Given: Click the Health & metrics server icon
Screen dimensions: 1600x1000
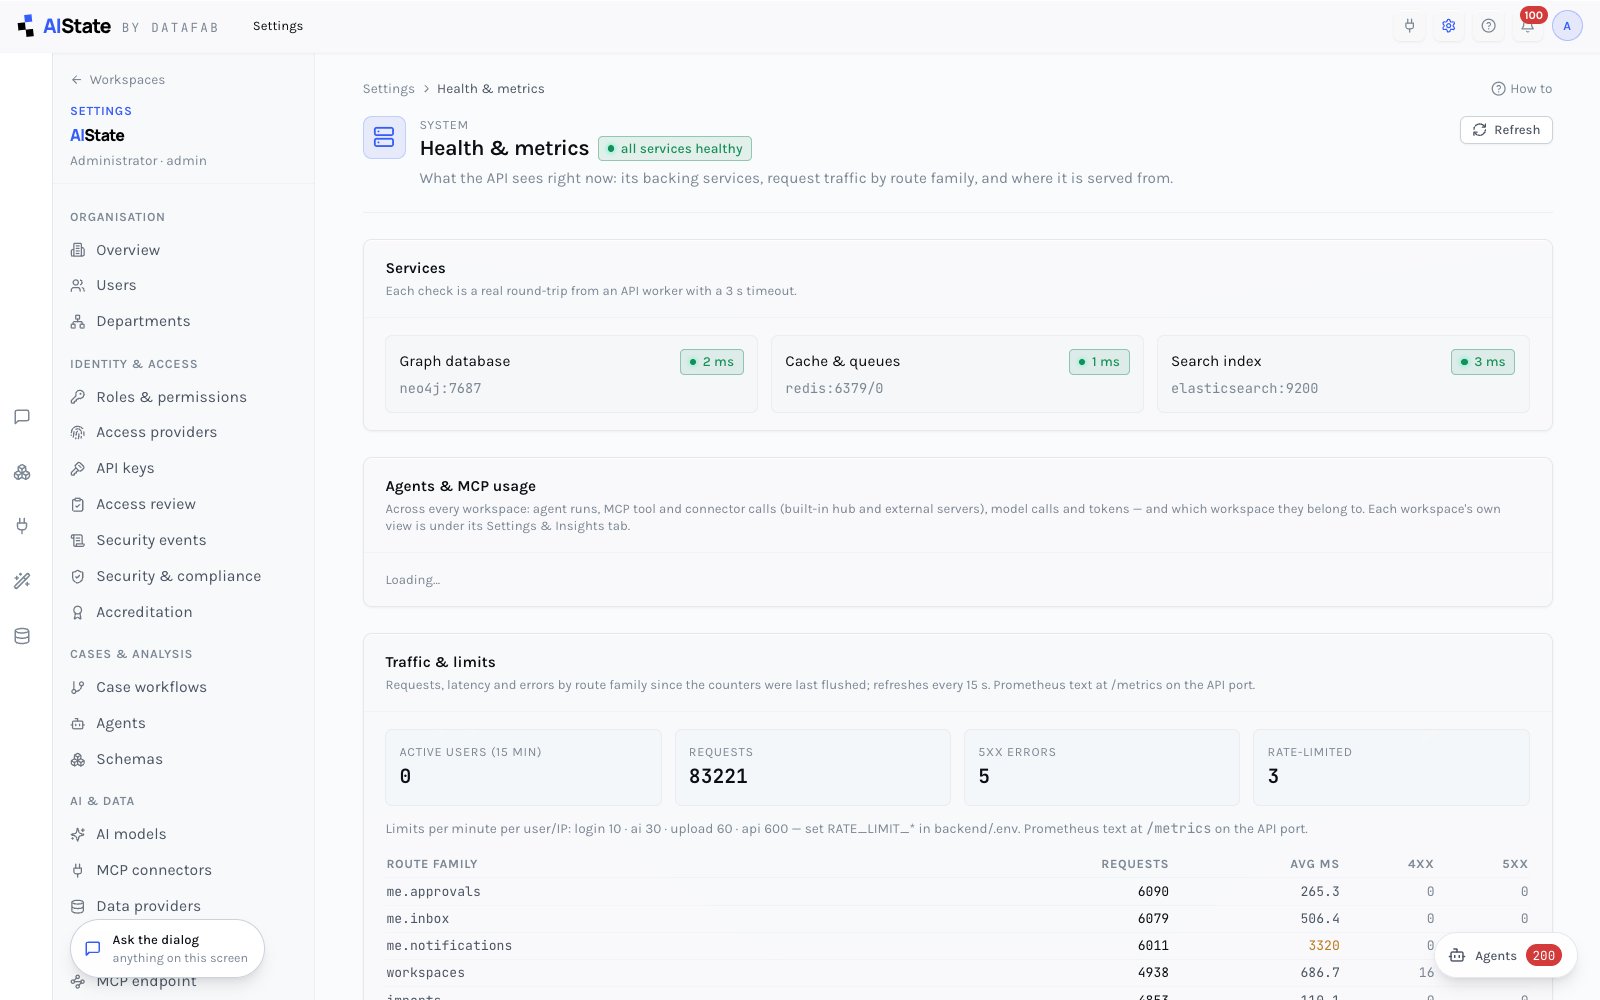Looking at the screenshot, I should 384,137.
